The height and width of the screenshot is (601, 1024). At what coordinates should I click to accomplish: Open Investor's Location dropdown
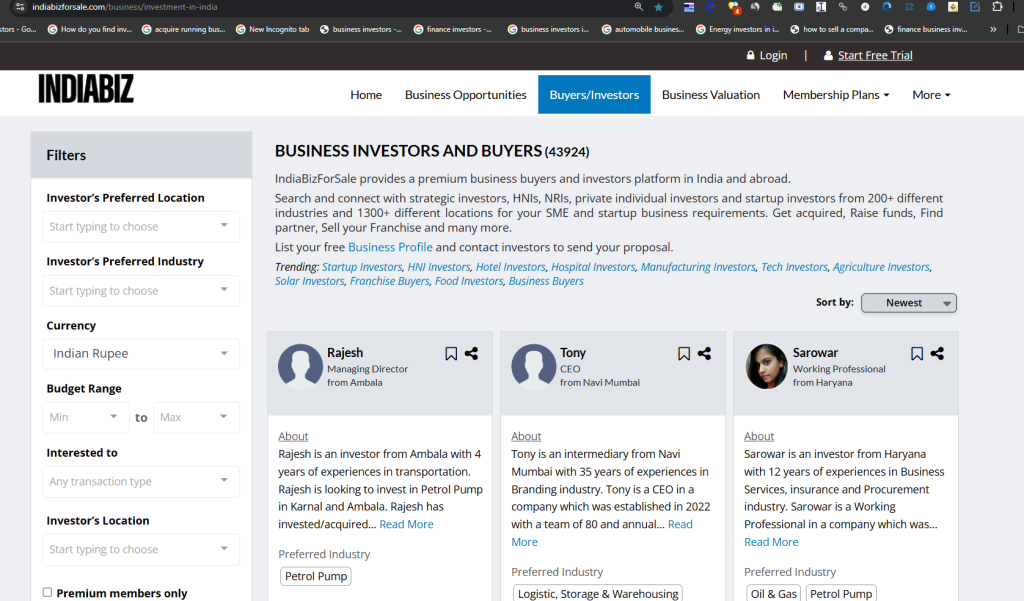(141, 549)
